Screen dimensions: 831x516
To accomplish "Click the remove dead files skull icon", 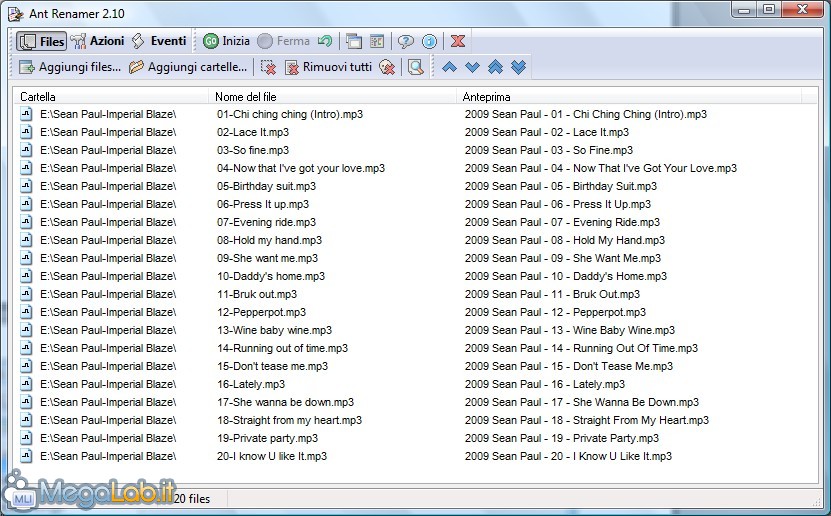I will 387,67.
